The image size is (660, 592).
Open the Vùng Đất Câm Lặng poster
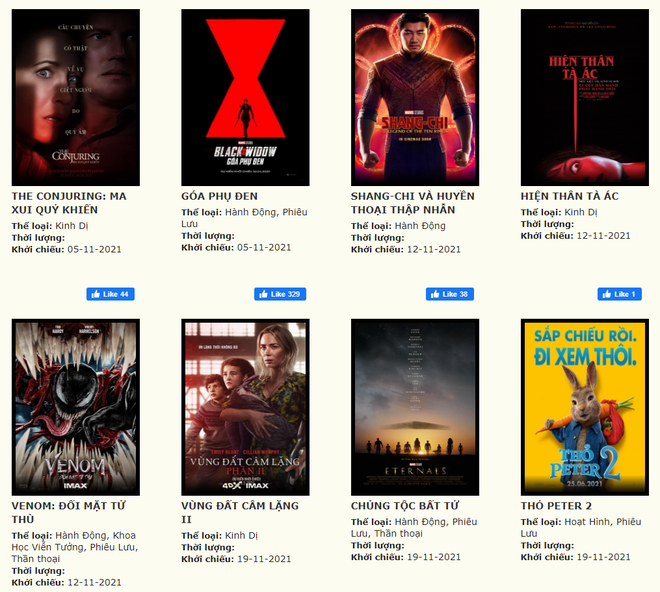click(x=245, y=407)
